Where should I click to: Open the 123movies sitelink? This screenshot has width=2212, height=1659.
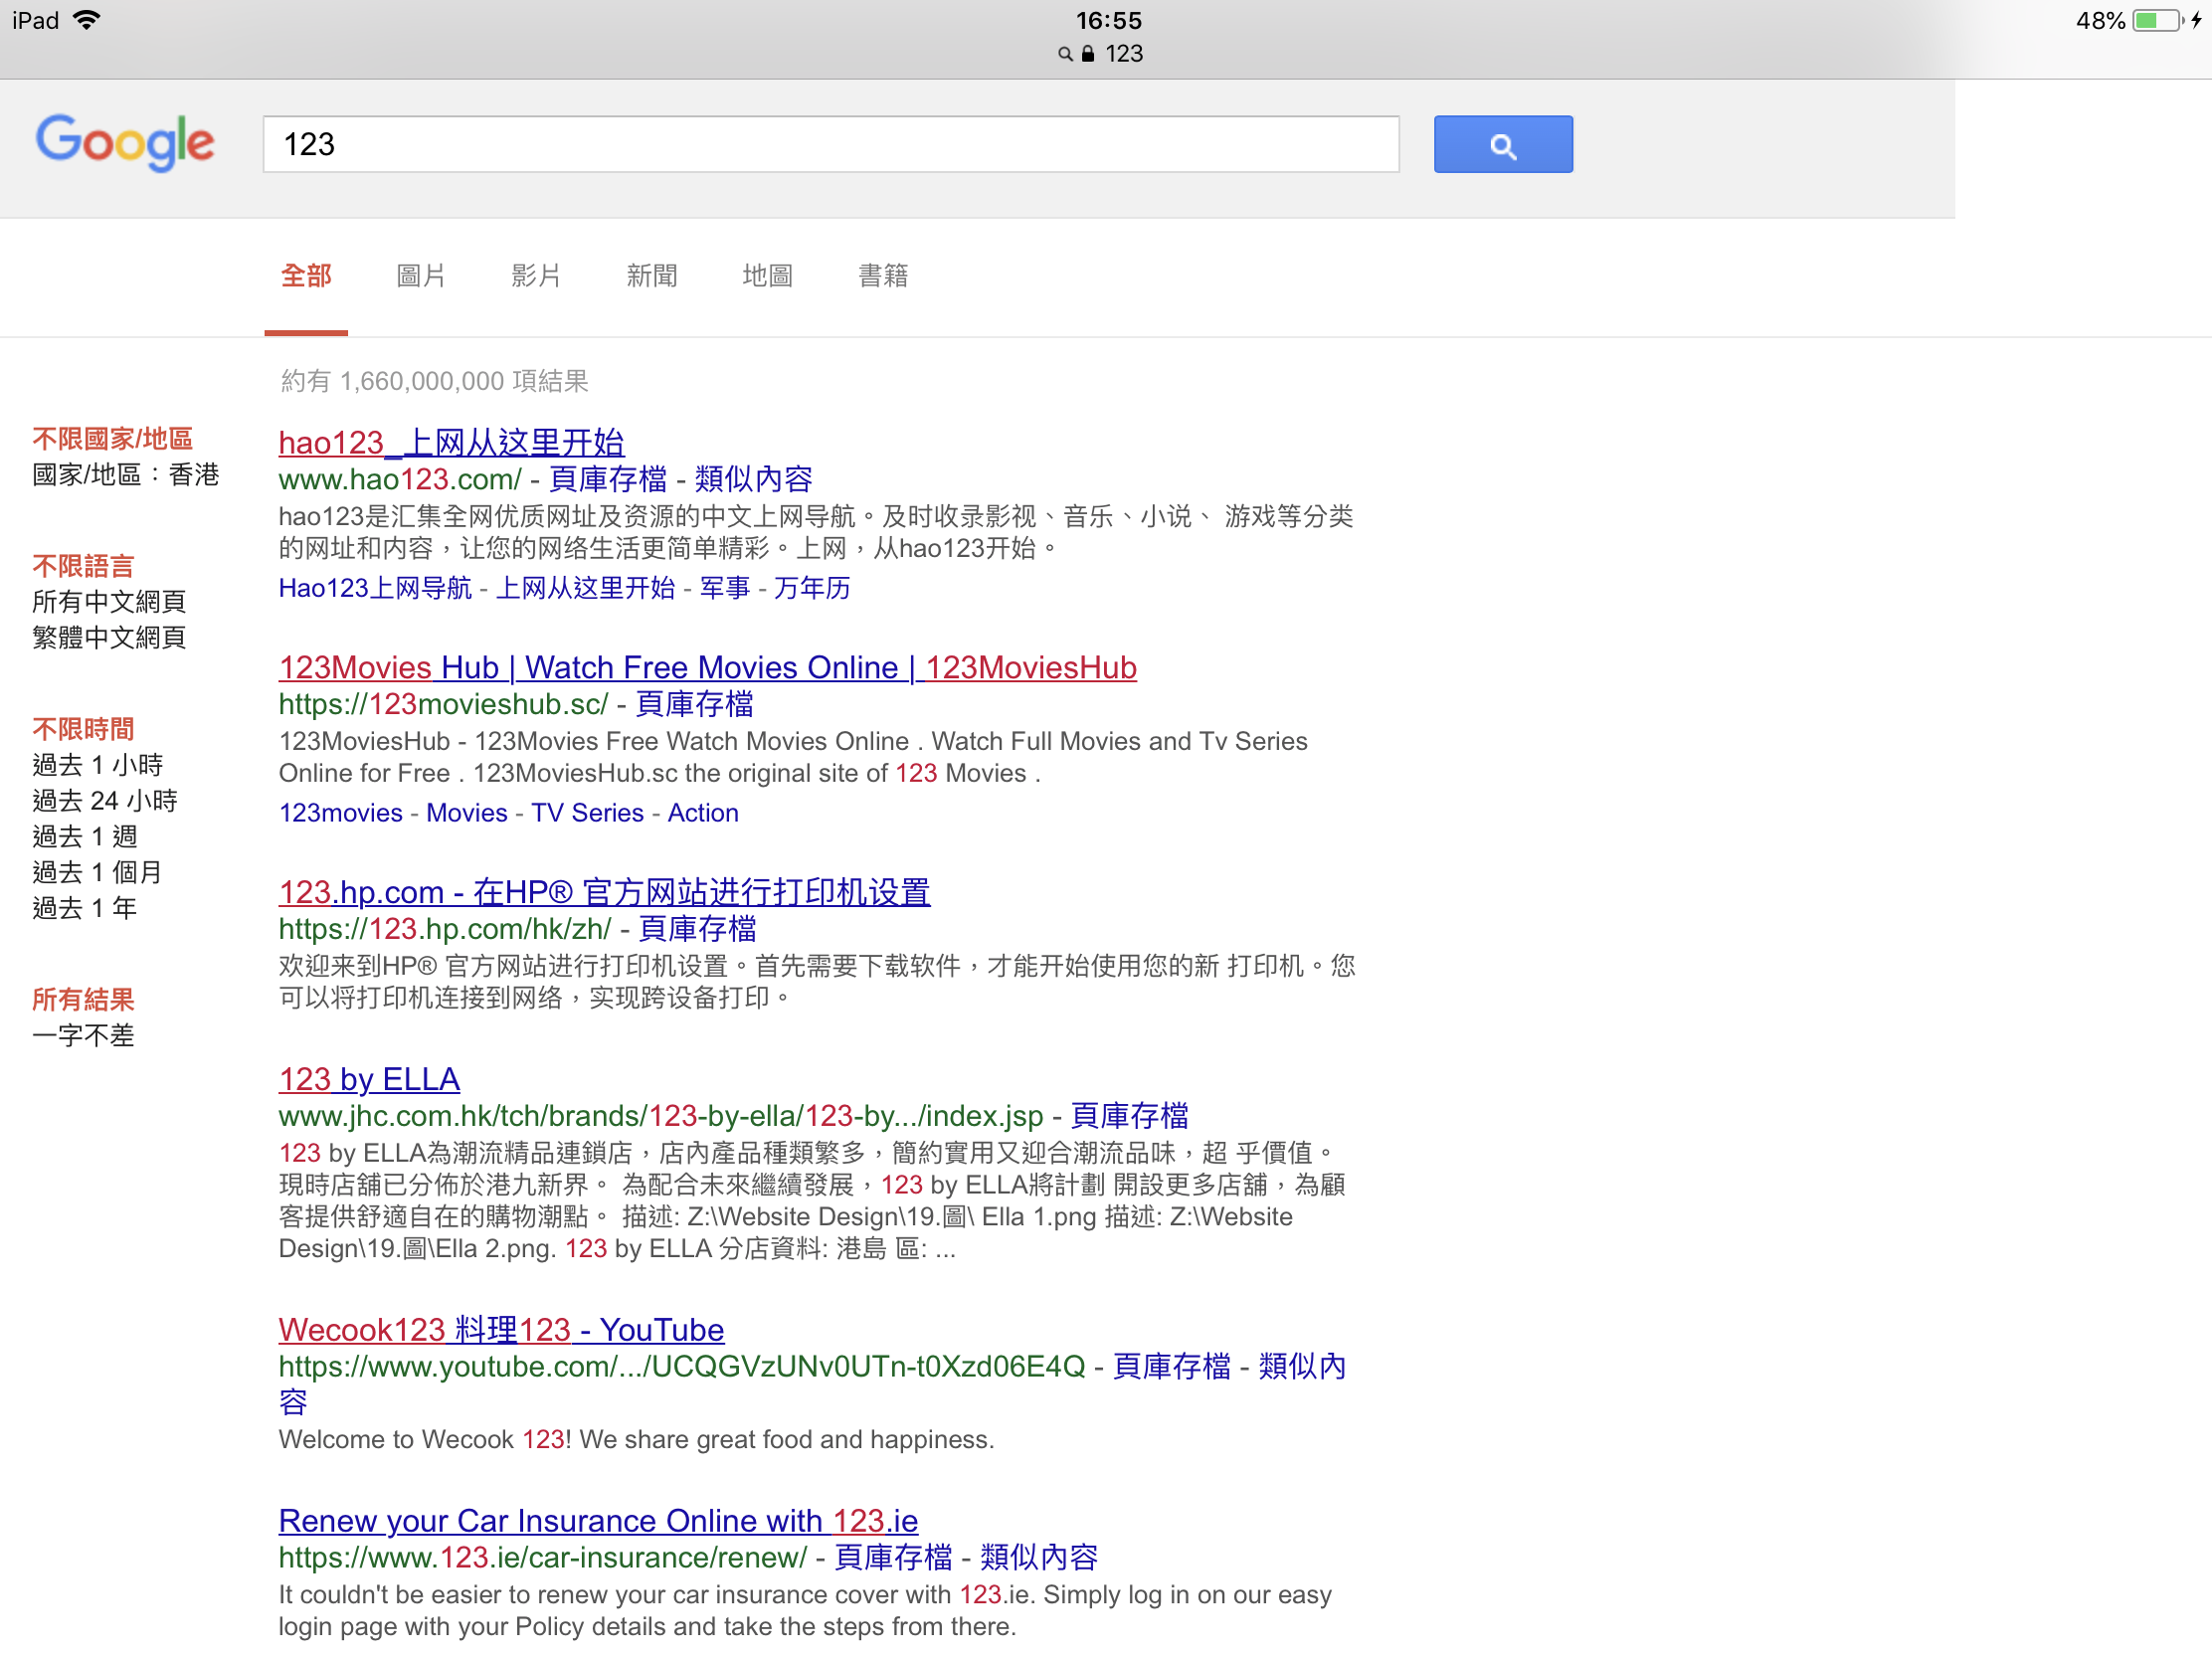click(341, 814)
